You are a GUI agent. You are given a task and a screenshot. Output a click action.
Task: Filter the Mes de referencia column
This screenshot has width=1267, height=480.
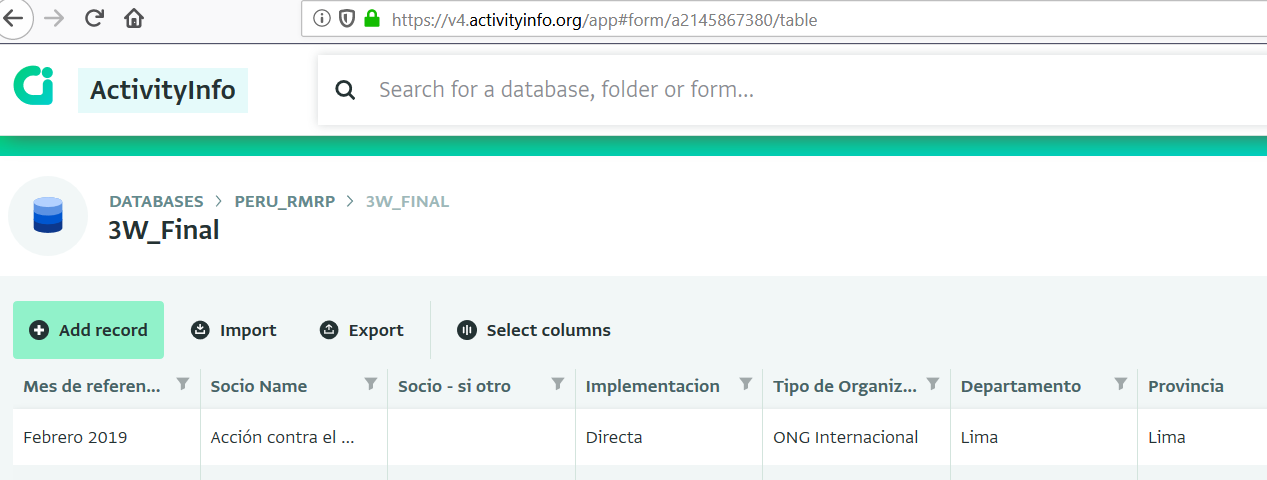click(183, 384)
